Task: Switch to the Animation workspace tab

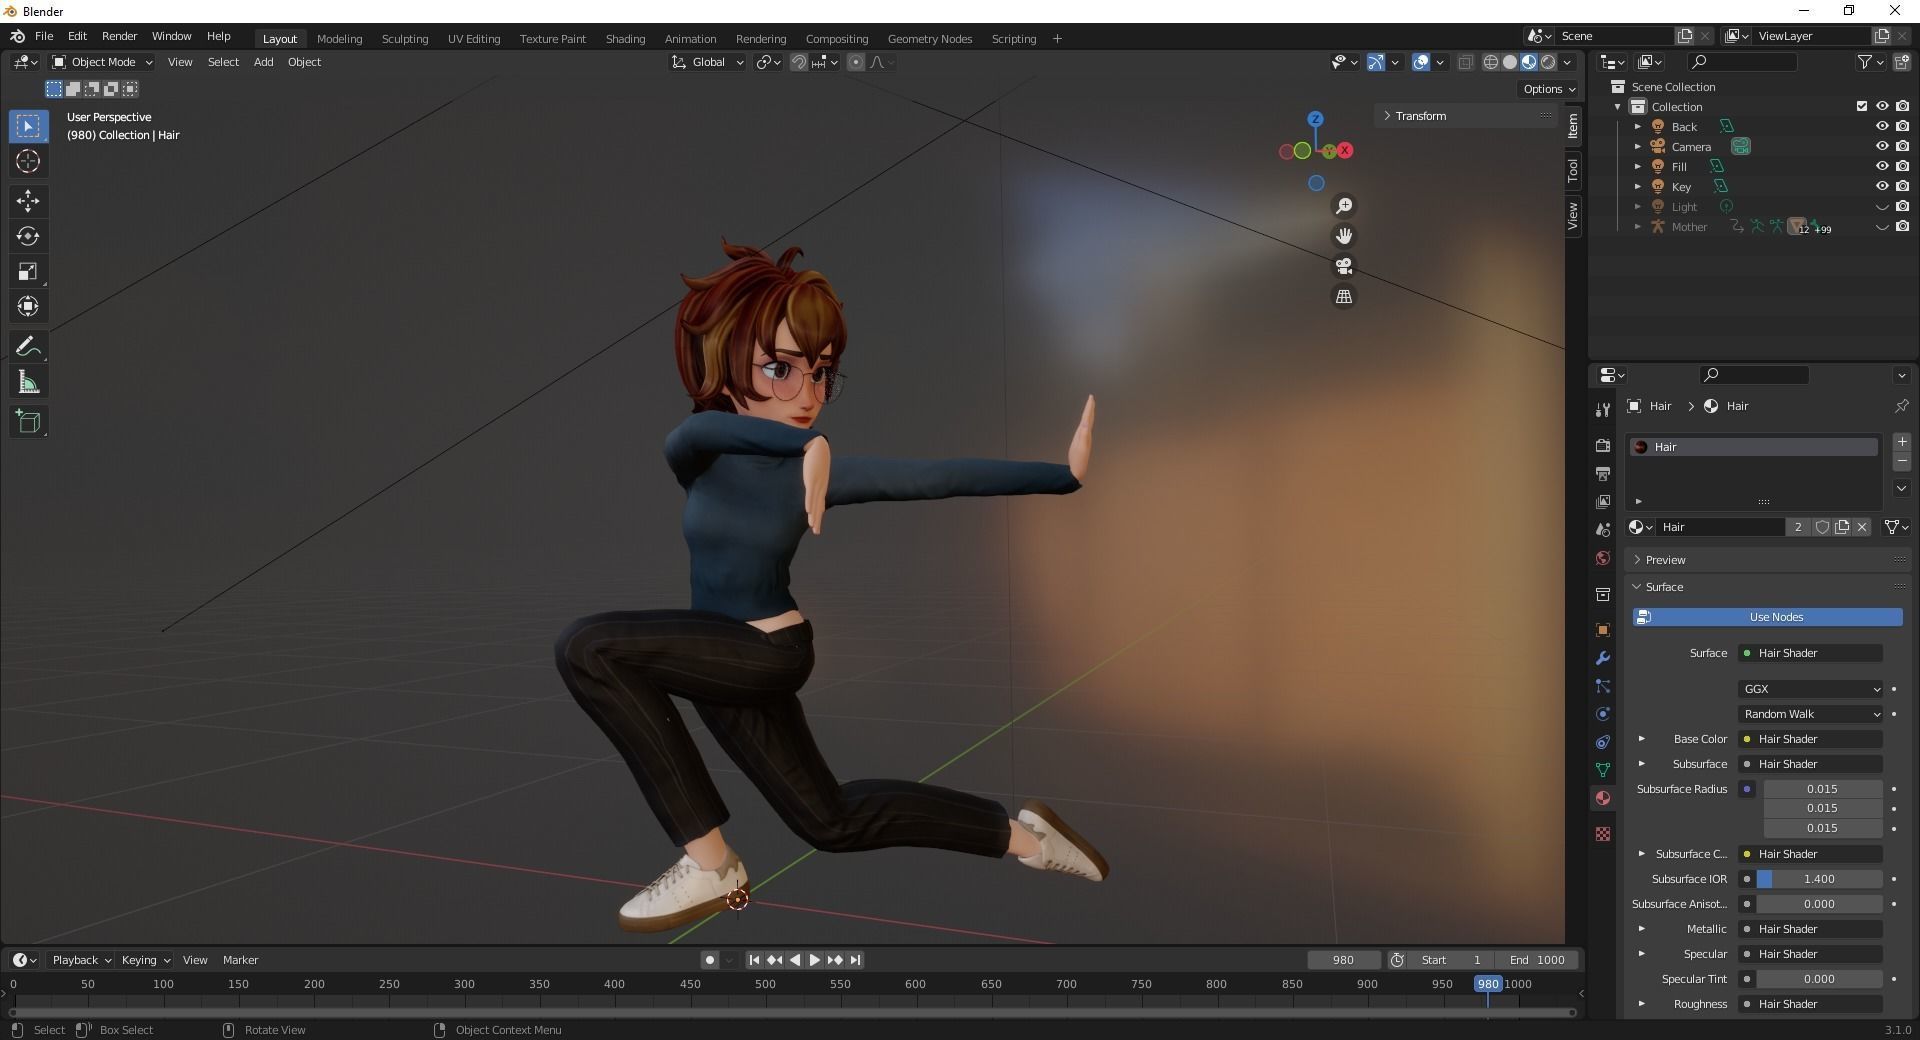Action: 690,39
